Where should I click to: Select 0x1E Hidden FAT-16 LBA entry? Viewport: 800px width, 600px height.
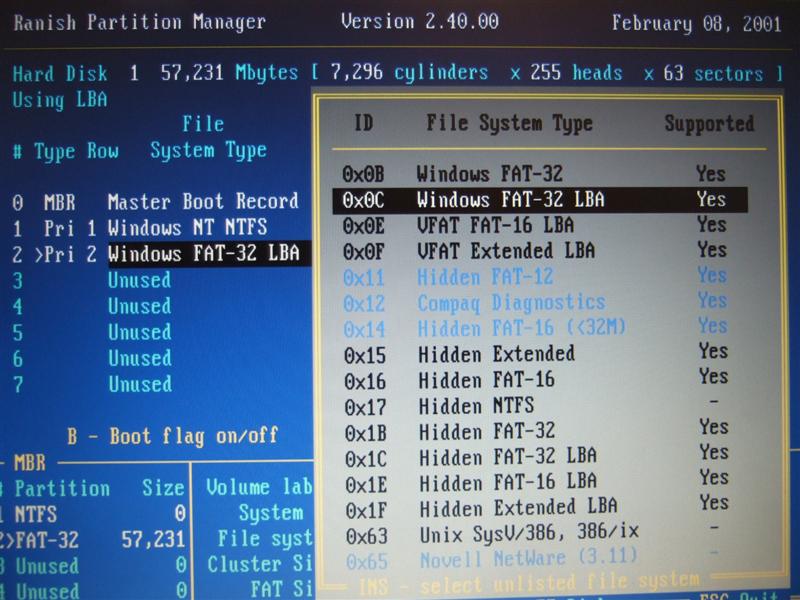536,482
